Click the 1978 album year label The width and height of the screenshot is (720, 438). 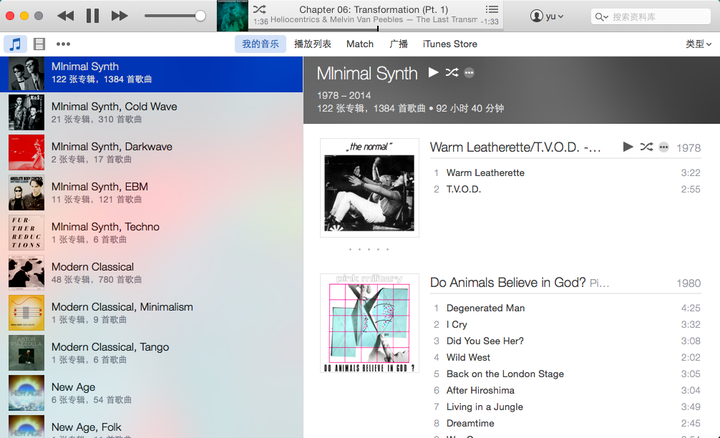[x=688, y=148]
